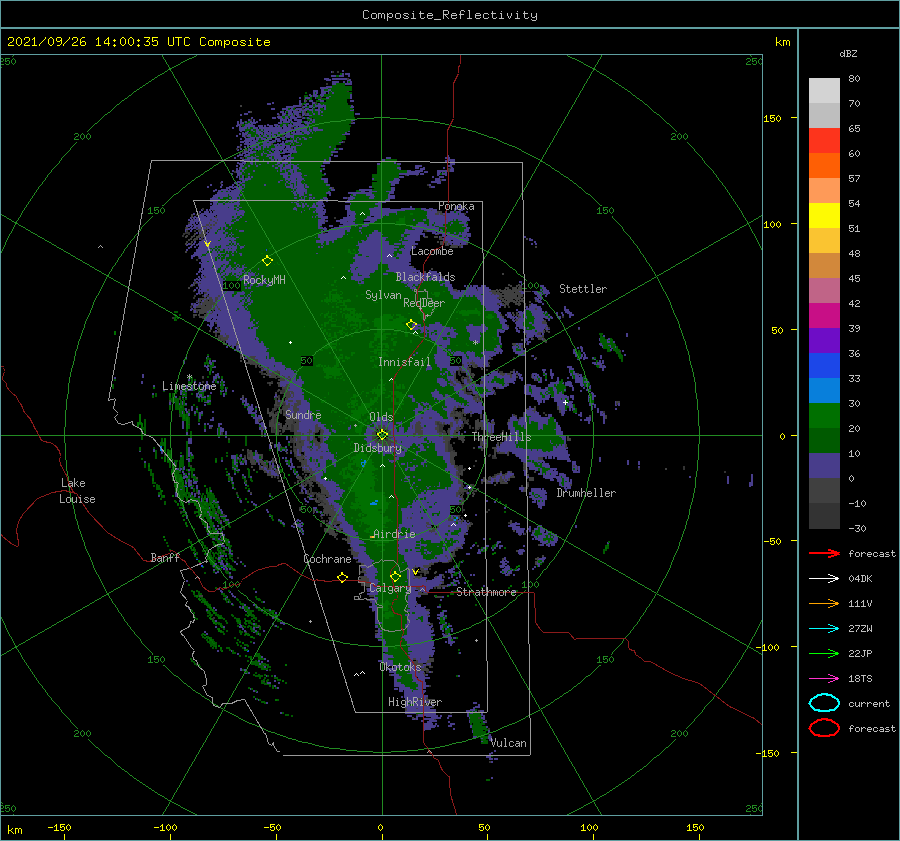Select the violet 36-39 dBZ swatch
This screenshot has width=900, height=841.
tap(824, 341)
